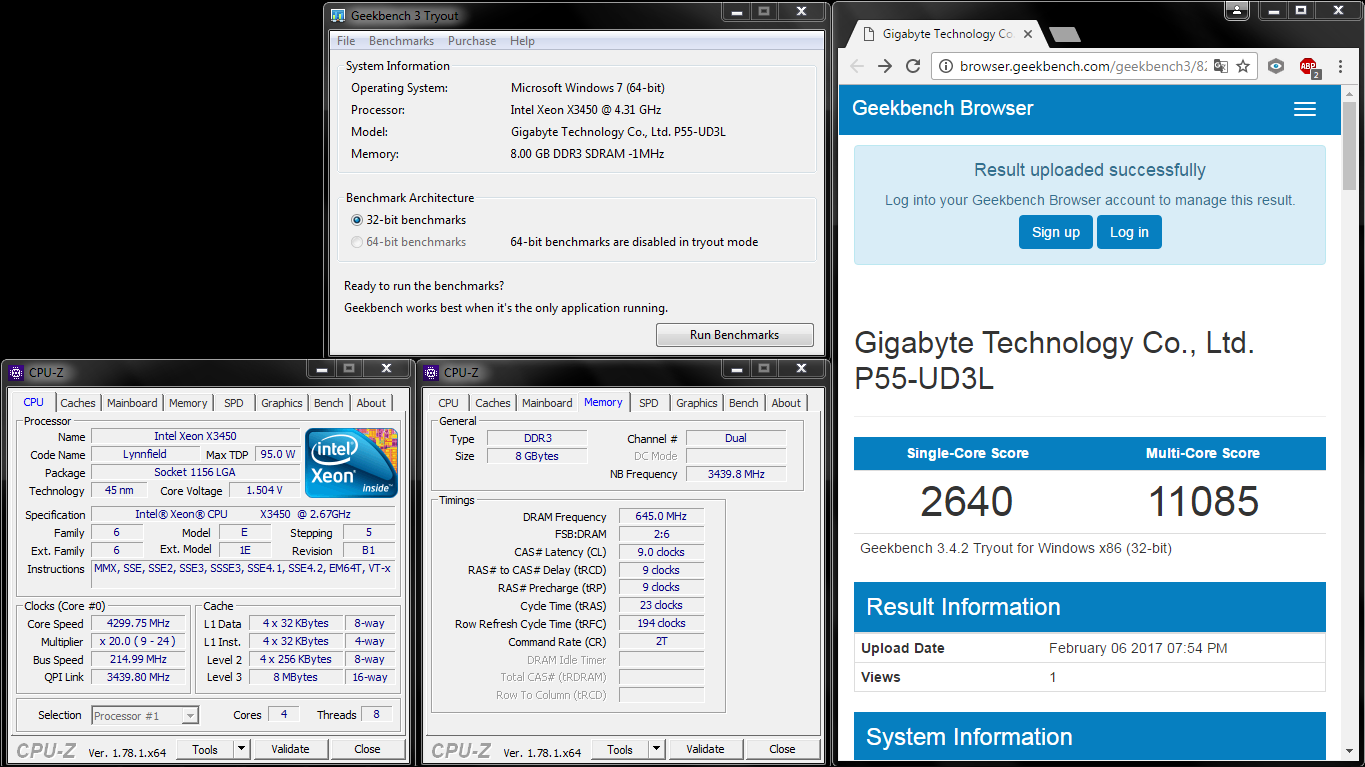Open the Help menu in Geekbench
This screenshot has width=1365, height=767.
[522, 41]
